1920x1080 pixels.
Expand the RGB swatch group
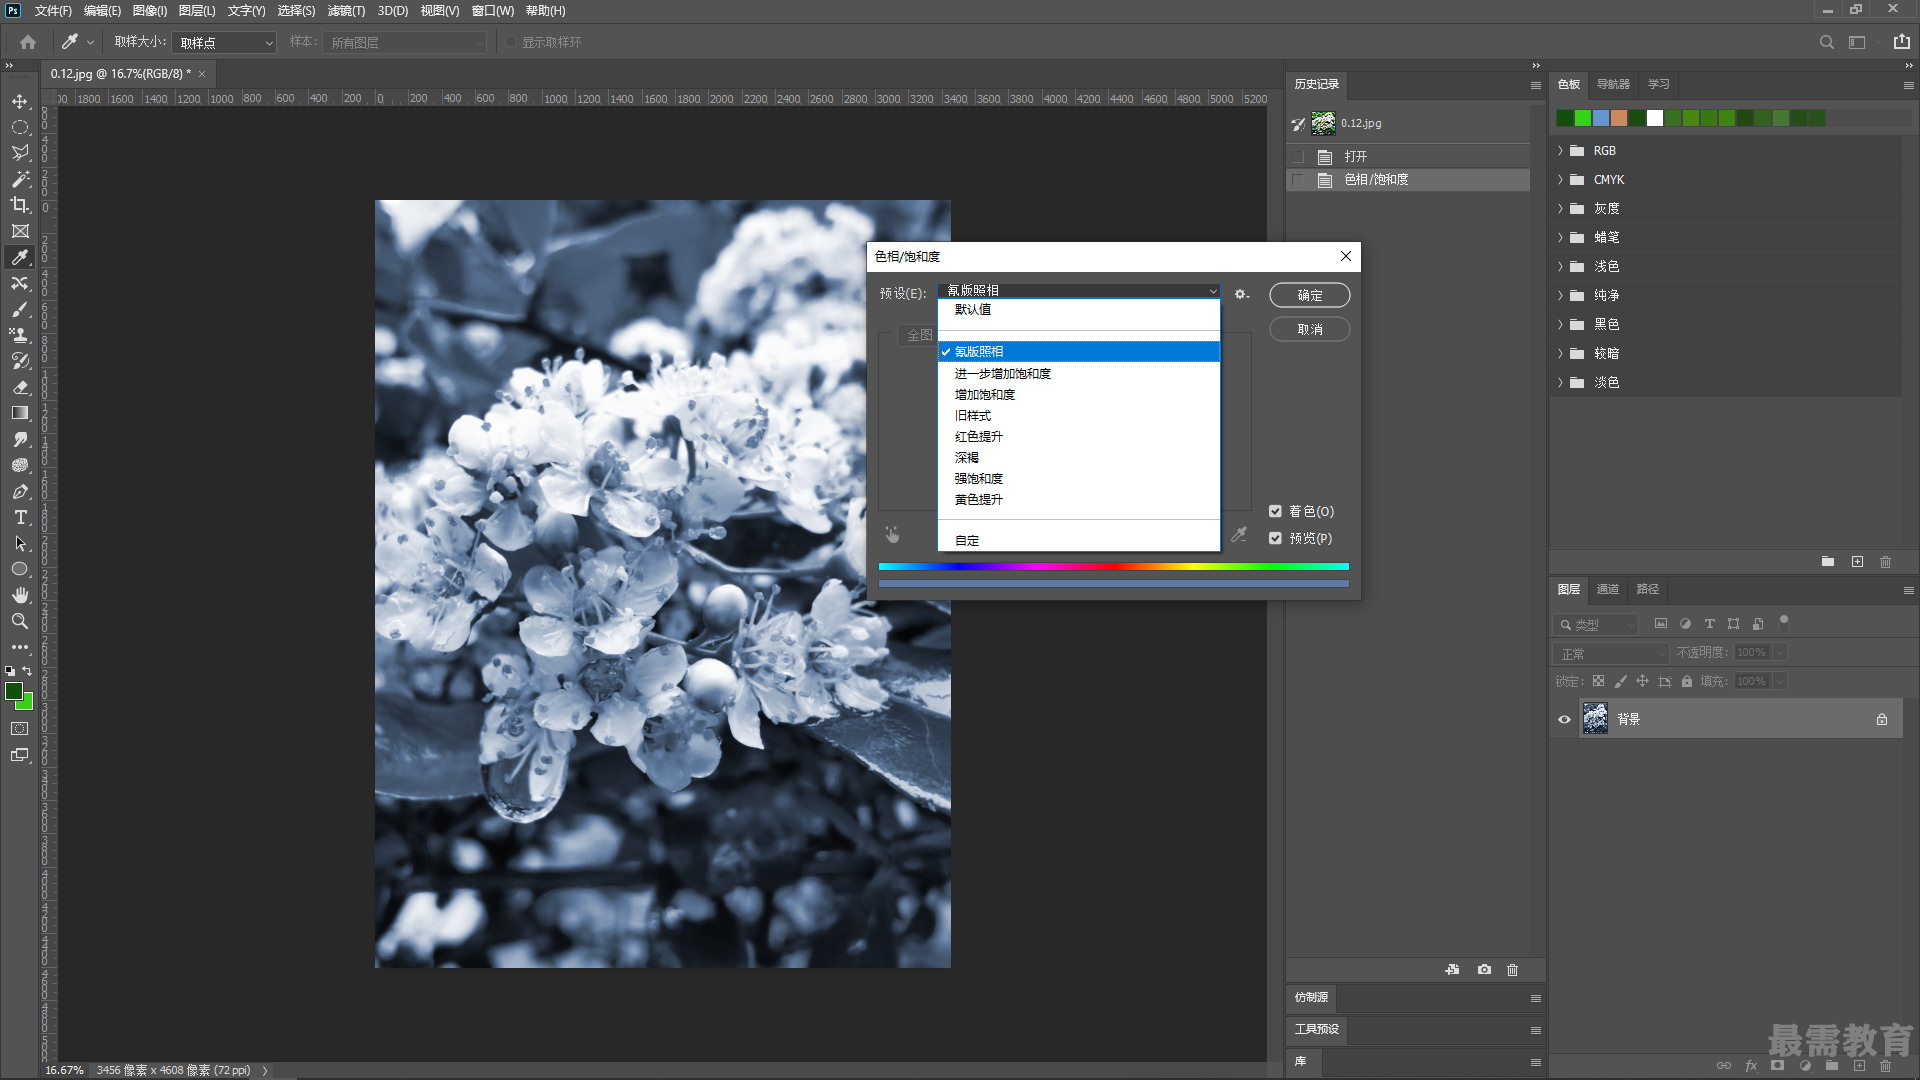tap(1560, 151)
